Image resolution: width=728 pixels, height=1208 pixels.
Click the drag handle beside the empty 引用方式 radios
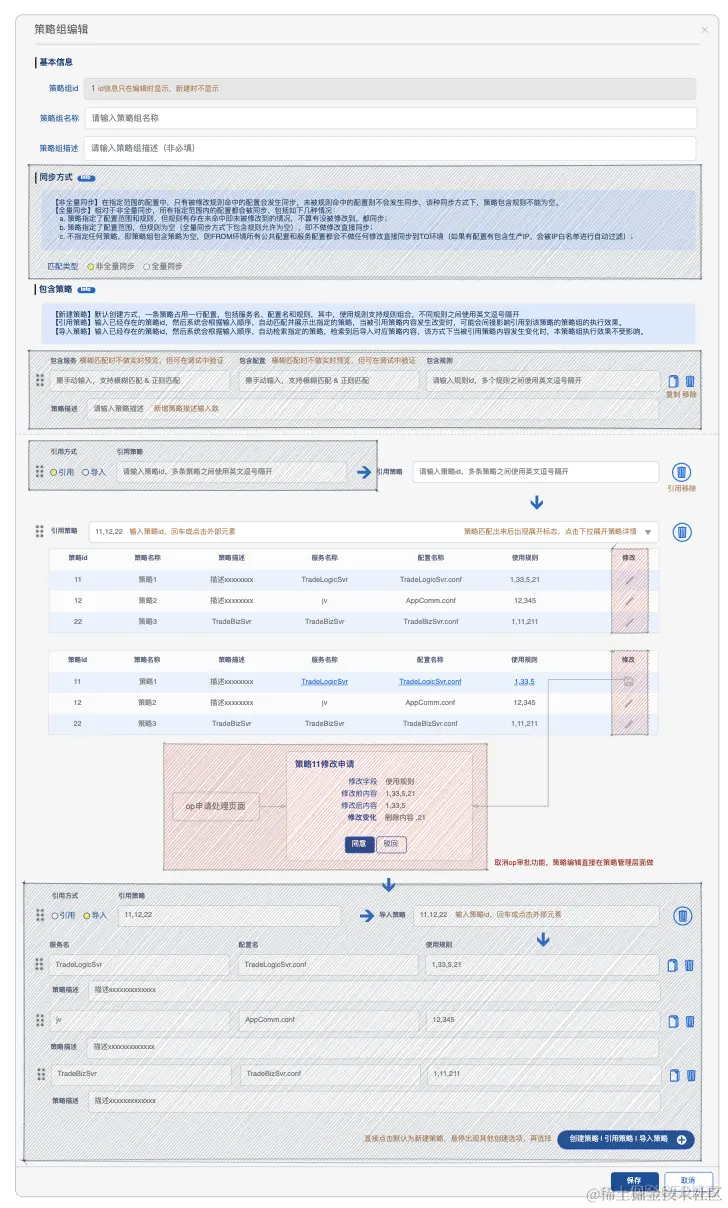(40, 471)
